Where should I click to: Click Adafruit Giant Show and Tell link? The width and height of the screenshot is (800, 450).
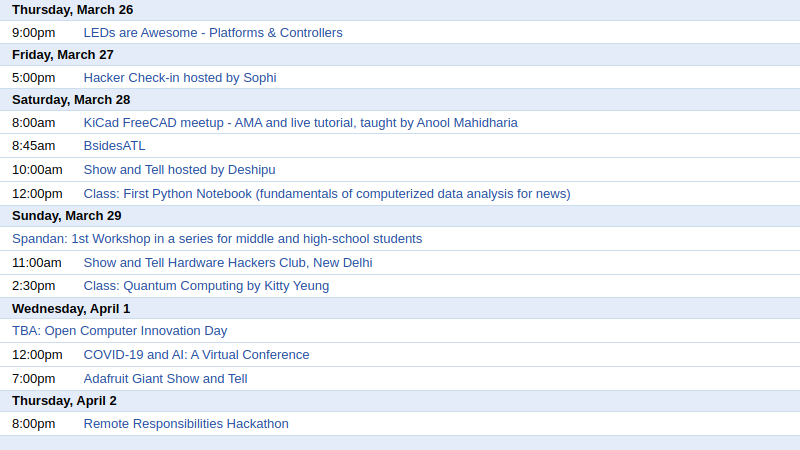tap(165, 379)
